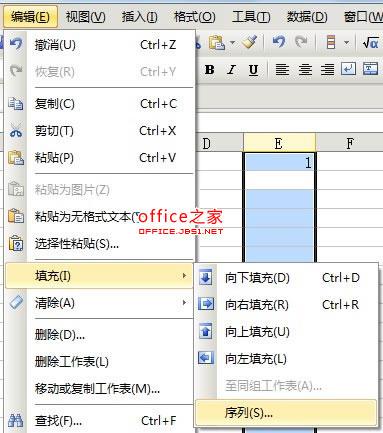This screenshot has height=433, width=383.
Task: Select 向下填充(D) in fill submenu
Action: (x=286, y=278)
